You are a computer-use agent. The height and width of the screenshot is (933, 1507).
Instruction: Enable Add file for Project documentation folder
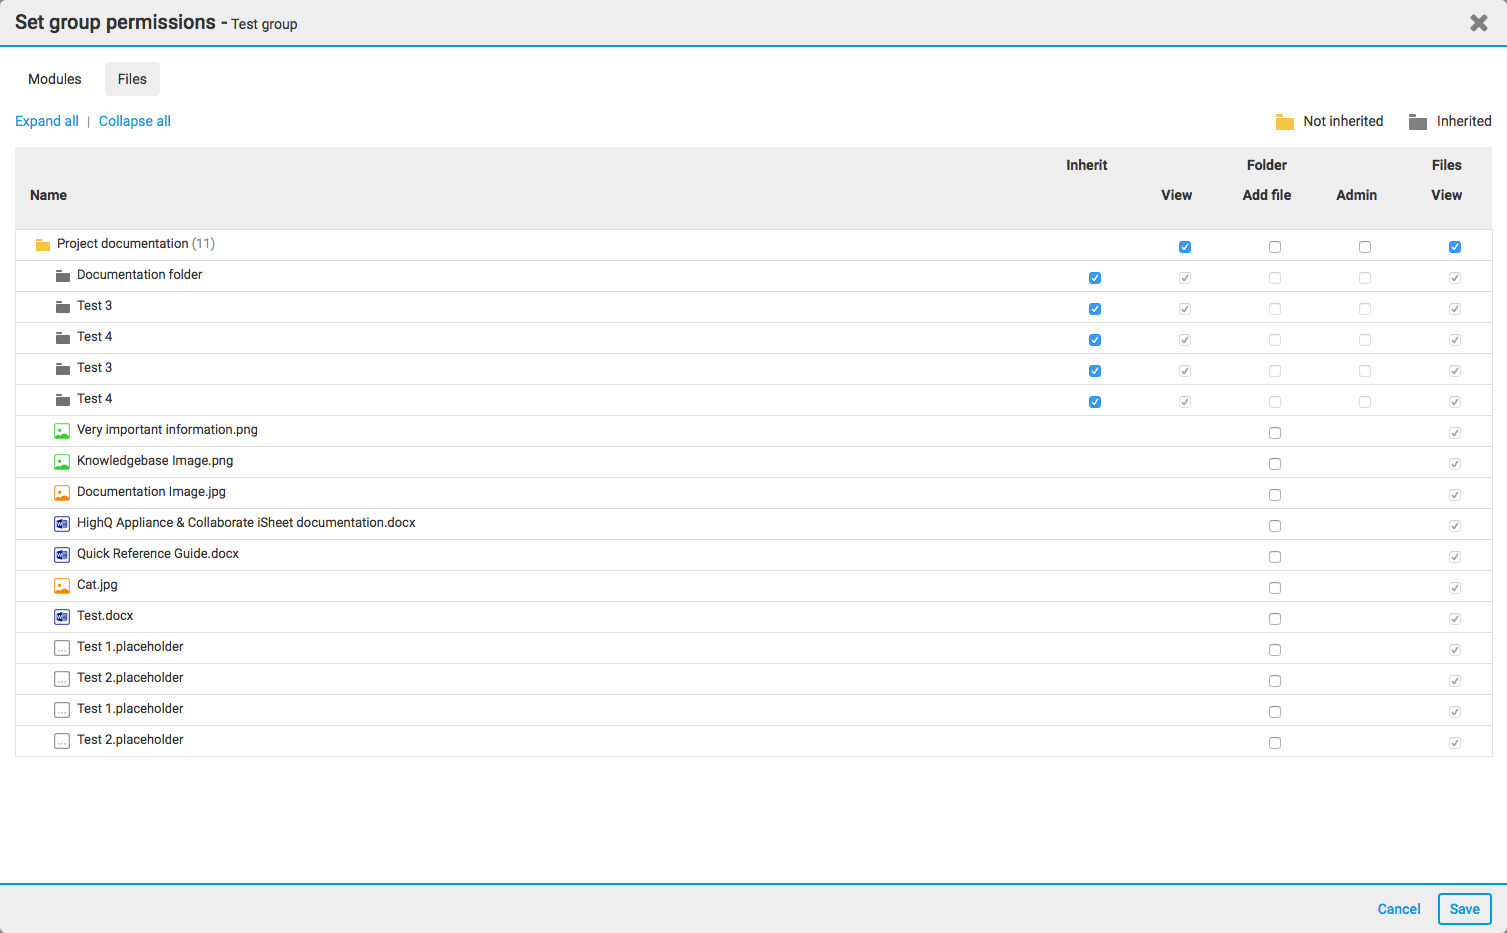(1274, 247)
